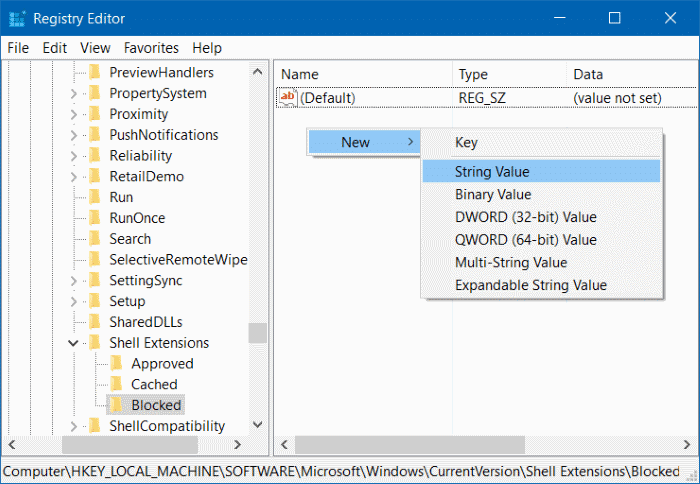The width and height of the screenshot is (700, 484).
Task: Select the Approved key label
Action: coord(162,364)
